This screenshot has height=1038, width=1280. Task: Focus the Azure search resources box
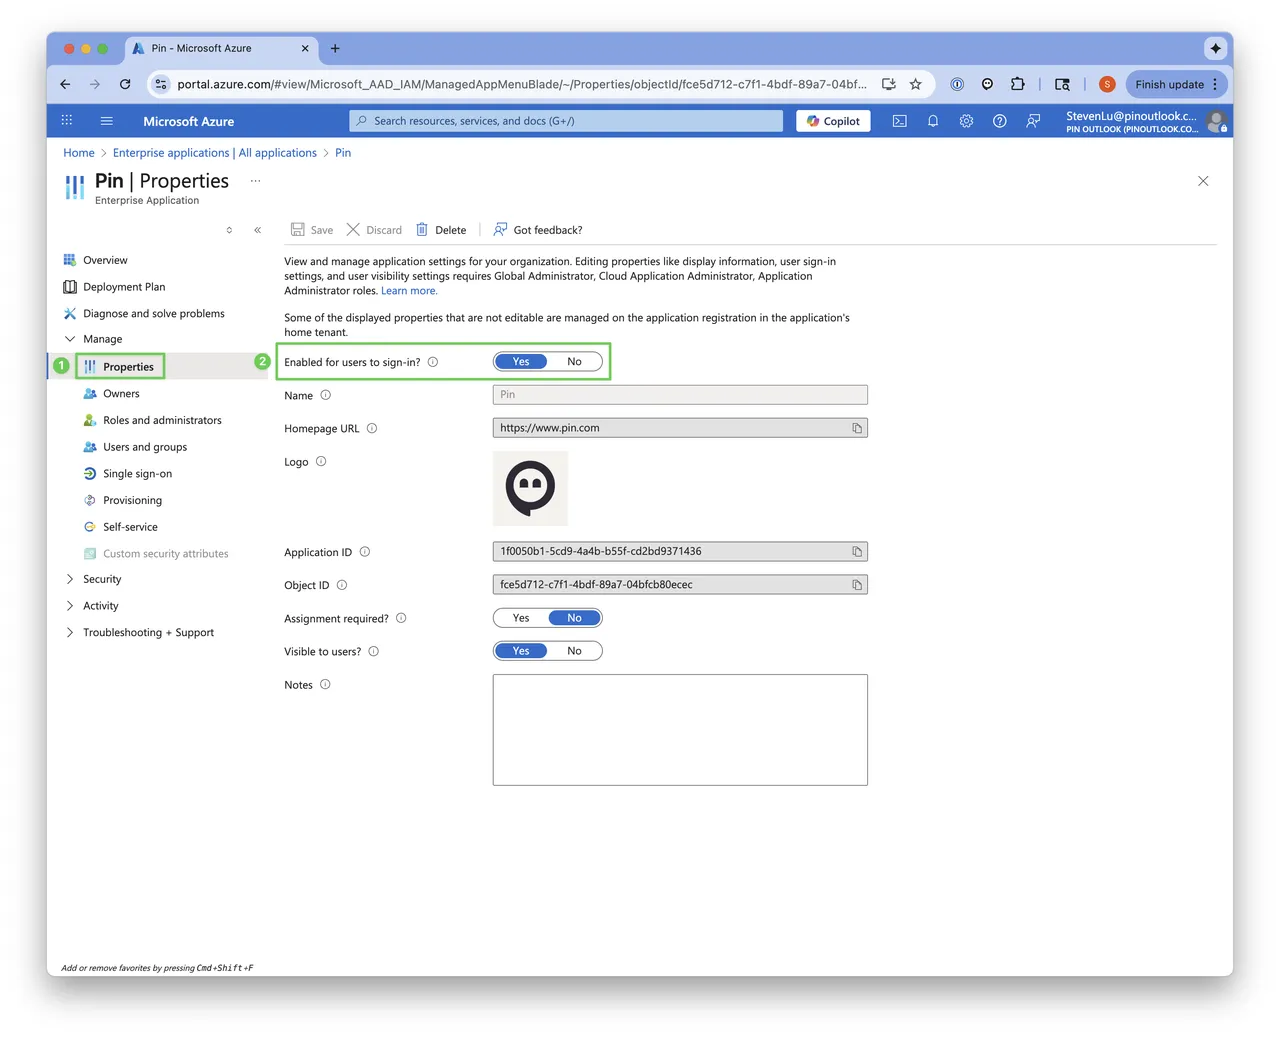click(x=566, y=121)
